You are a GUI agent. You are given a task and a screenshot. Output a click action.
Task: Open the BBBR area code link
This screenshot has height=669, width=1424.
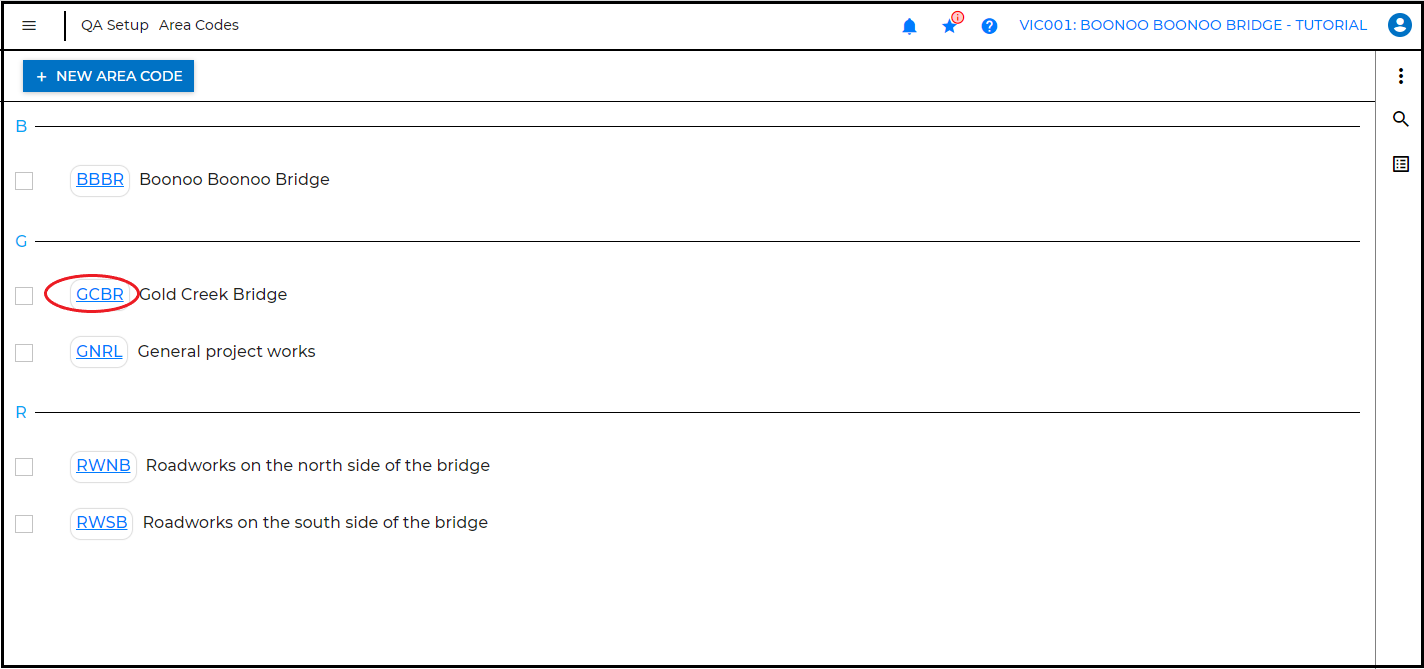(x=100, y=180)
